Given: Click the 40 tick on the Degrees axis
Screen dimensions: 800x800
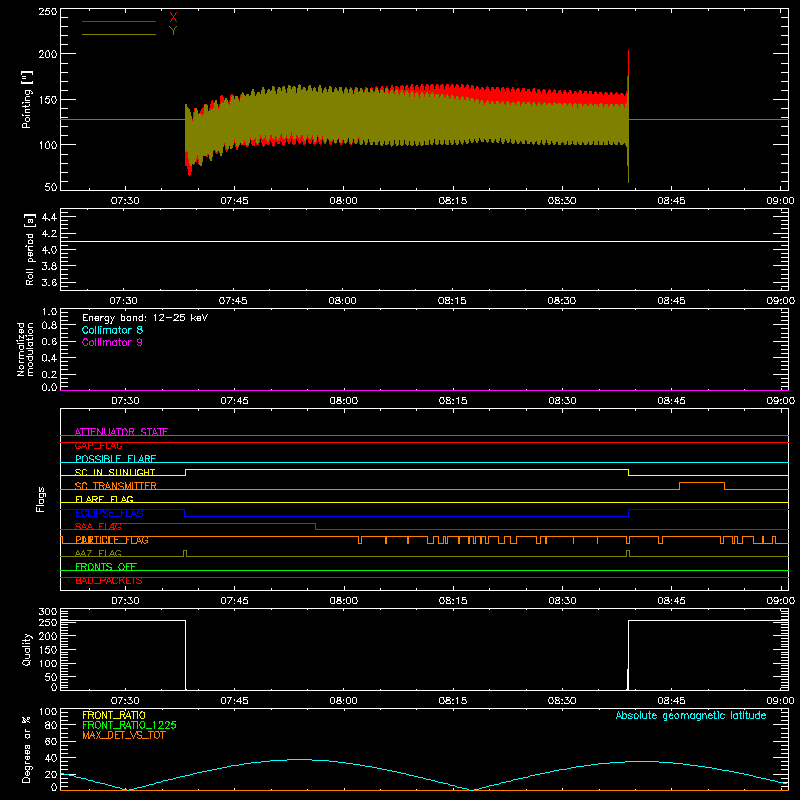Looking at the screenshot, I should pos(51,759).
